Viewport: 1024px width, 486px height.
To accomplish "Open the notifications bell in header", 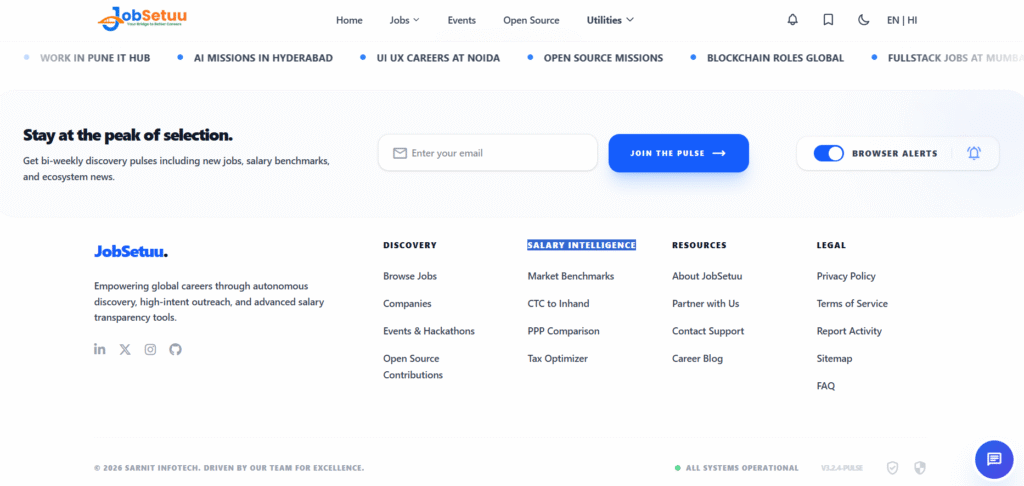I will click(792, 20).
